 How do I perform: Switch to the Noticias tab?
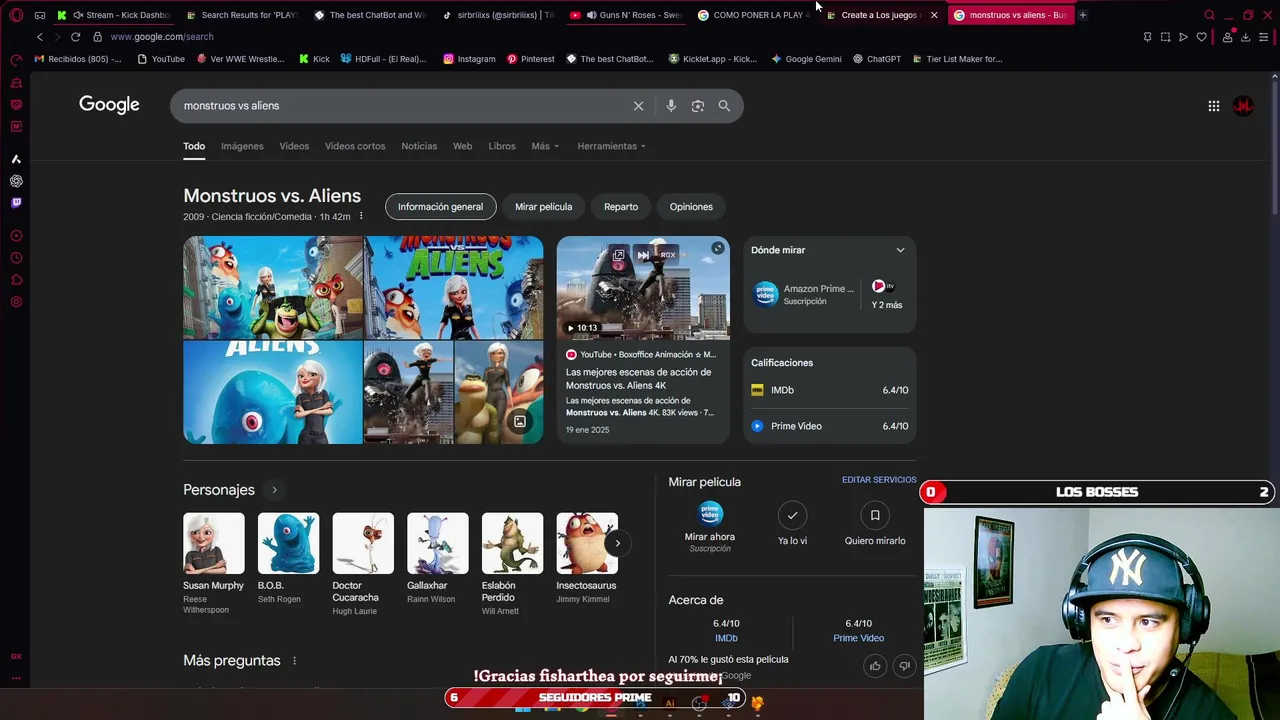coord(419,146)
